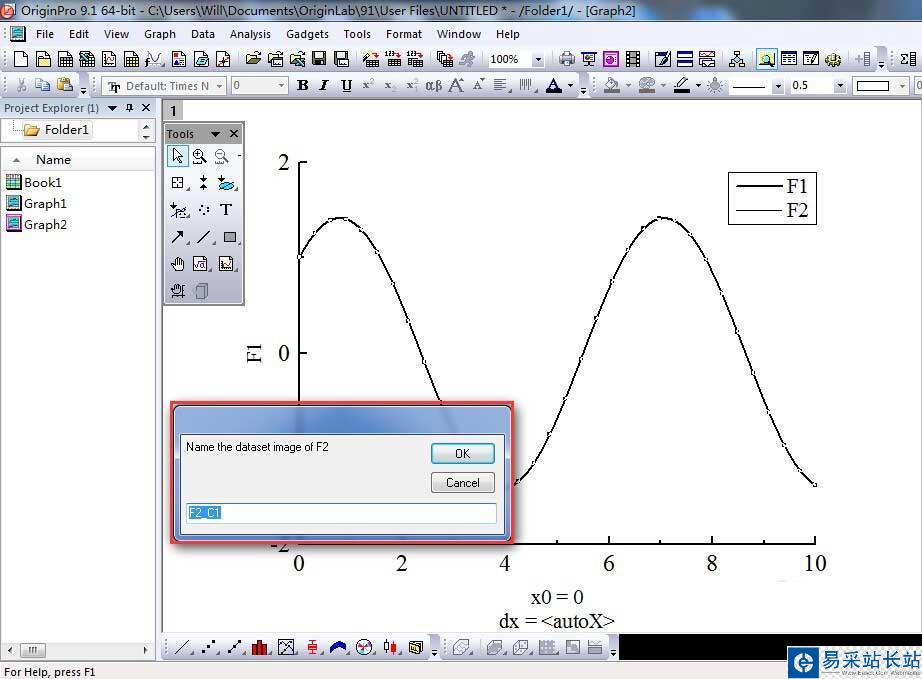Click the layer 1 button
This screenshot has width=922, height=679.
pyautogui.click(x=173, y=110)
